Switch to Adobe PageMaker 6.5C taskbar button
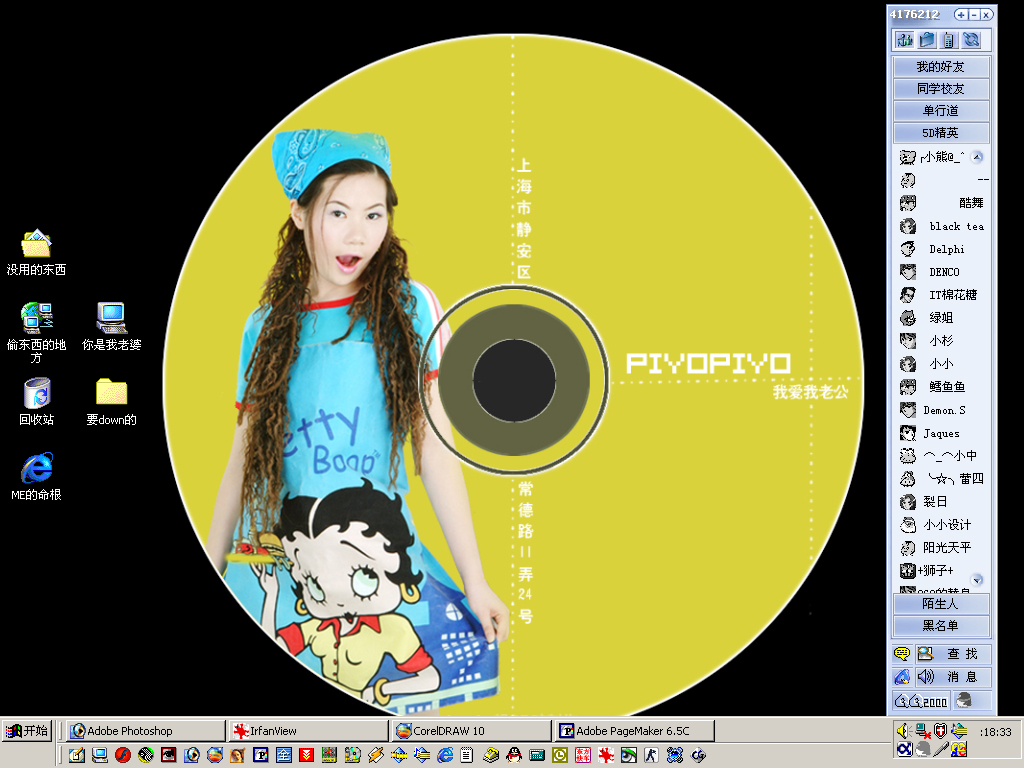The height and width of the screenshot is (768, 1024). 635,731
